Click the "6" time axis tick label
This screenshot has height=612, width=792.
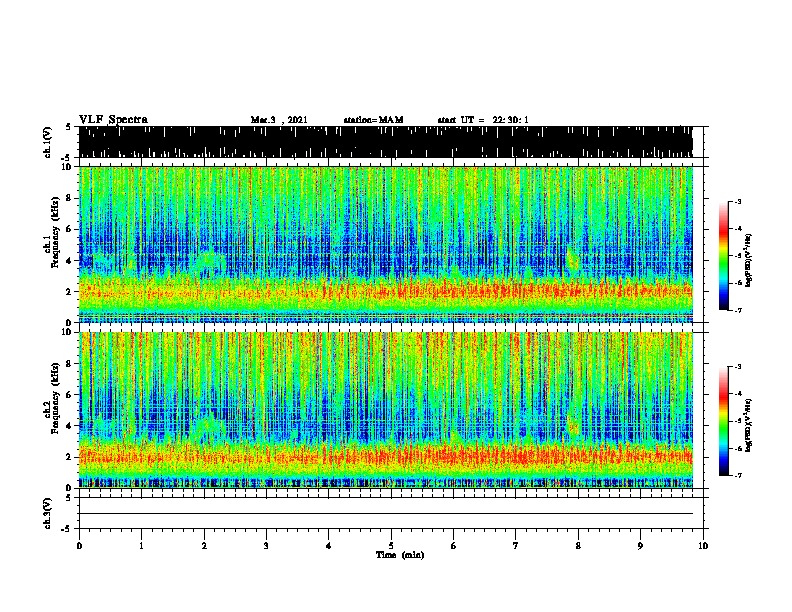454,546
